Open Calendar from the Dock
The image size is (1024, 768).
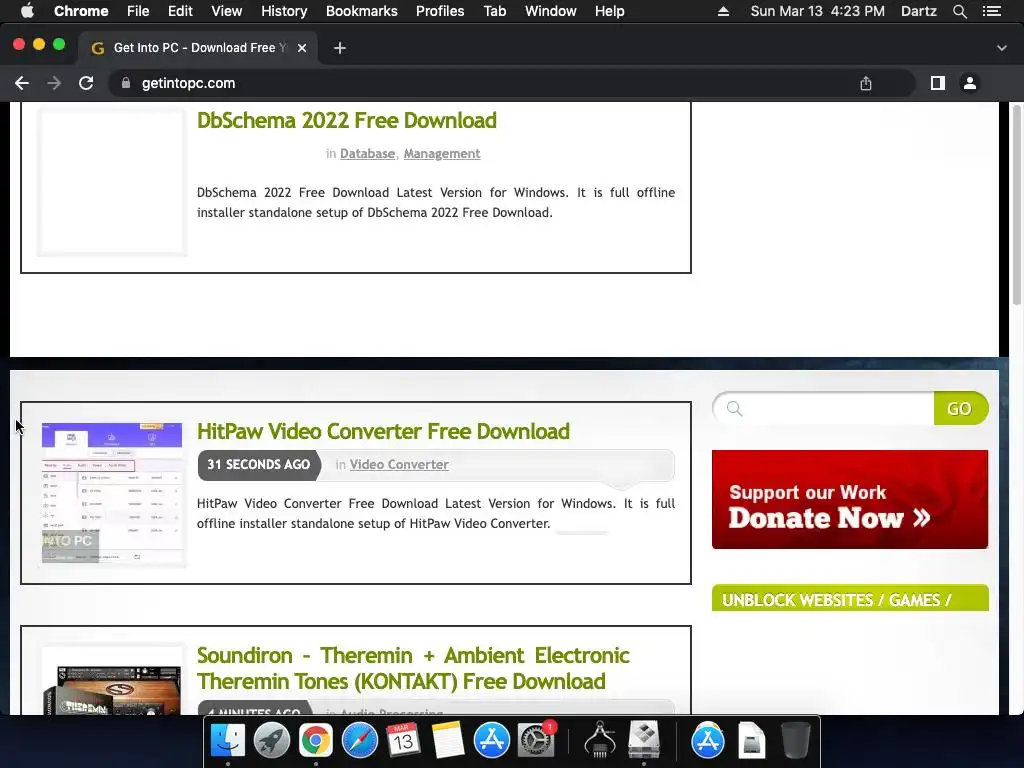coord(403,741)
